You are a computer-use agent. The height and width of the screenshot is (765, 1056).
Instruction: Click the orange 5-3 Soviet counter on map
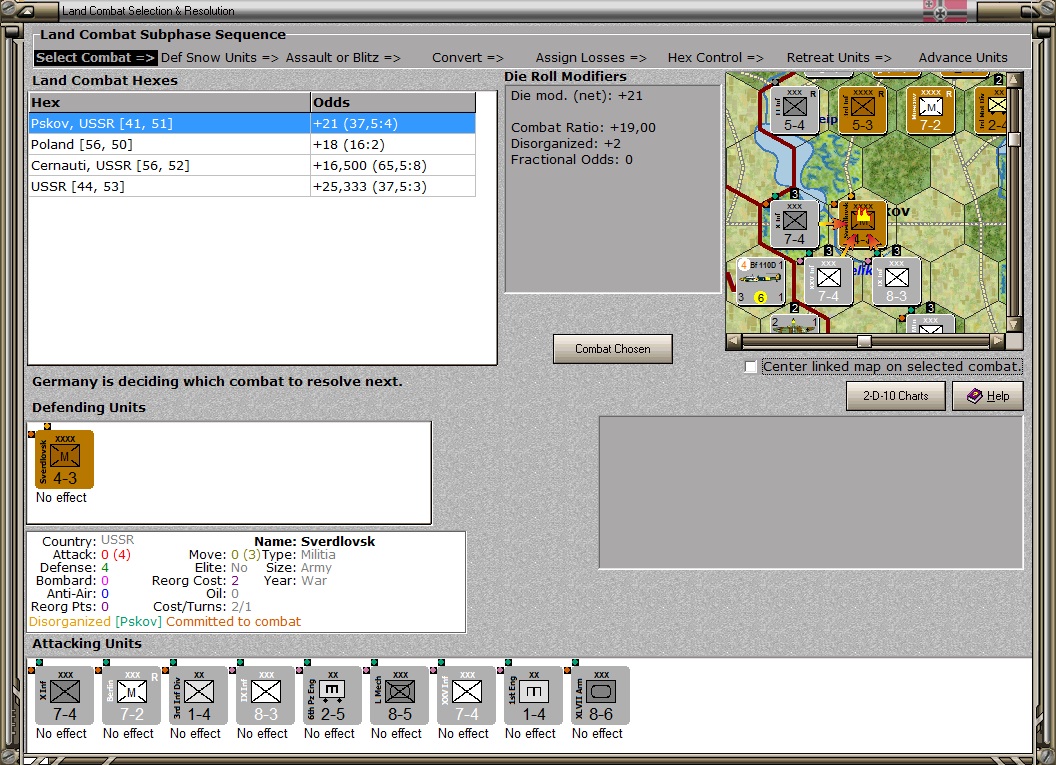[x=862, y=110]
